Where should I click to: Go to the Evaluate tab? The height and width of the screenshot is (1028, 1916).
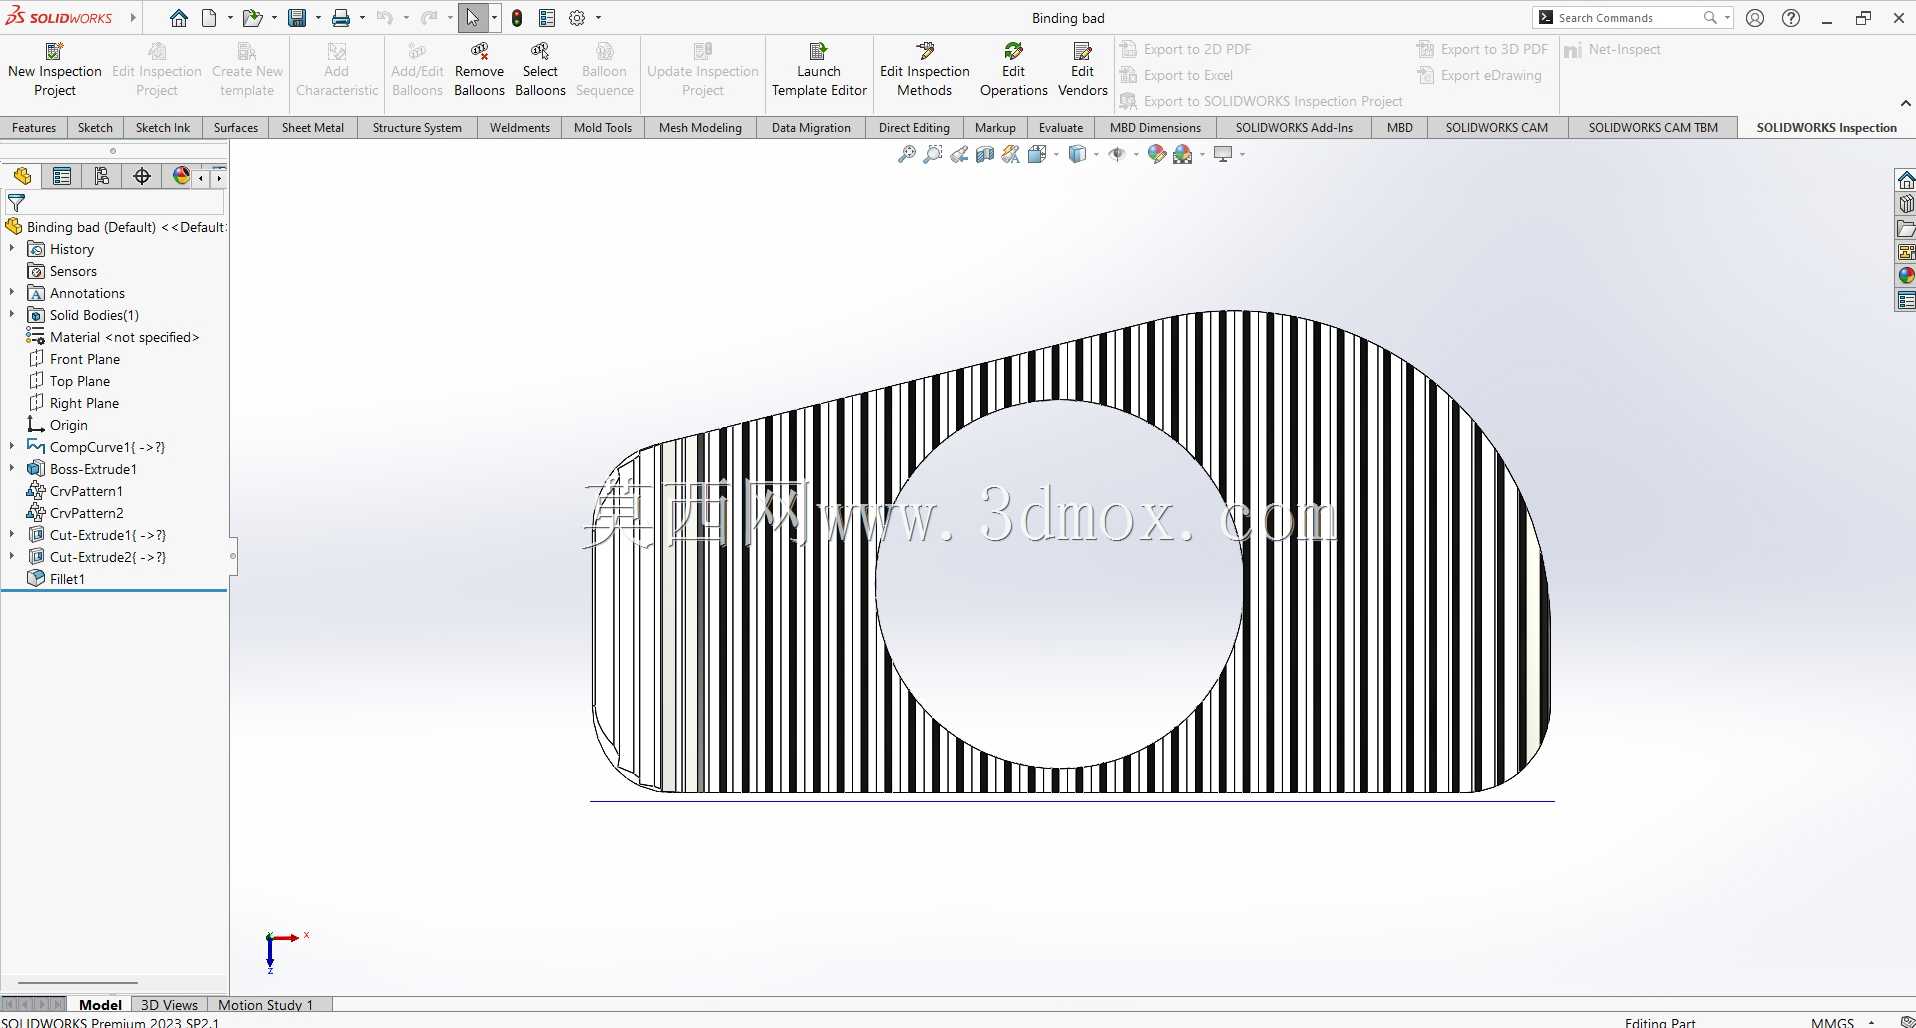1061,128
